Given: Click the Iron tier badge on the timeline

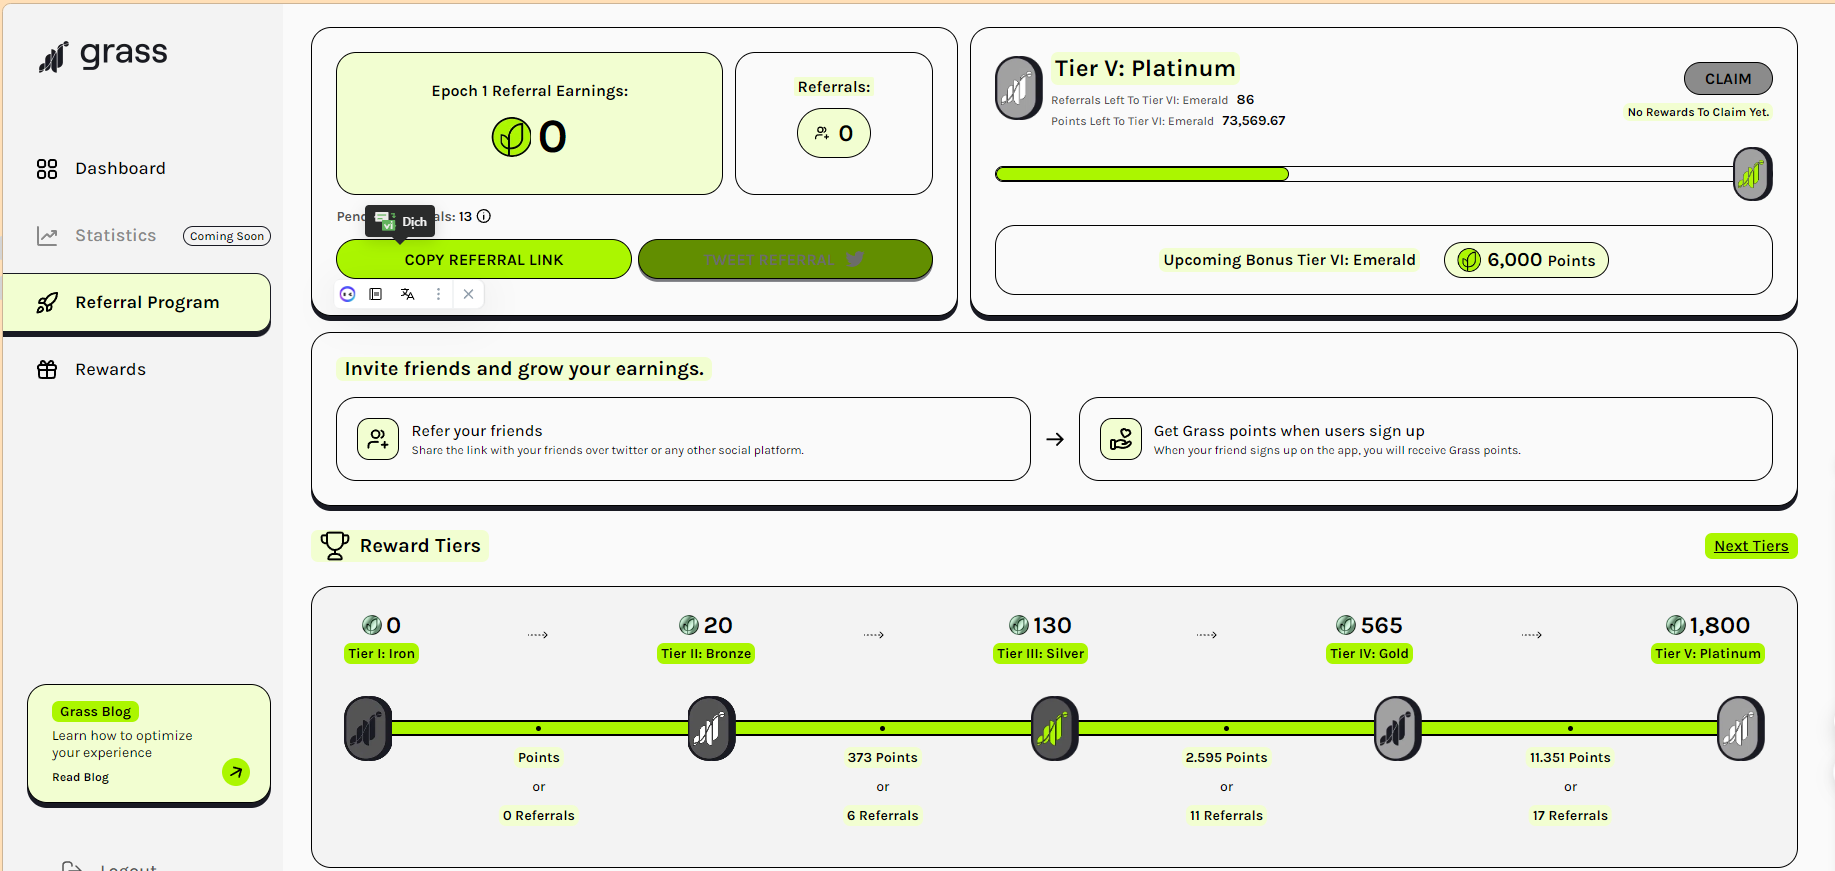Looking at the screenshot, I should coord(368,729).
